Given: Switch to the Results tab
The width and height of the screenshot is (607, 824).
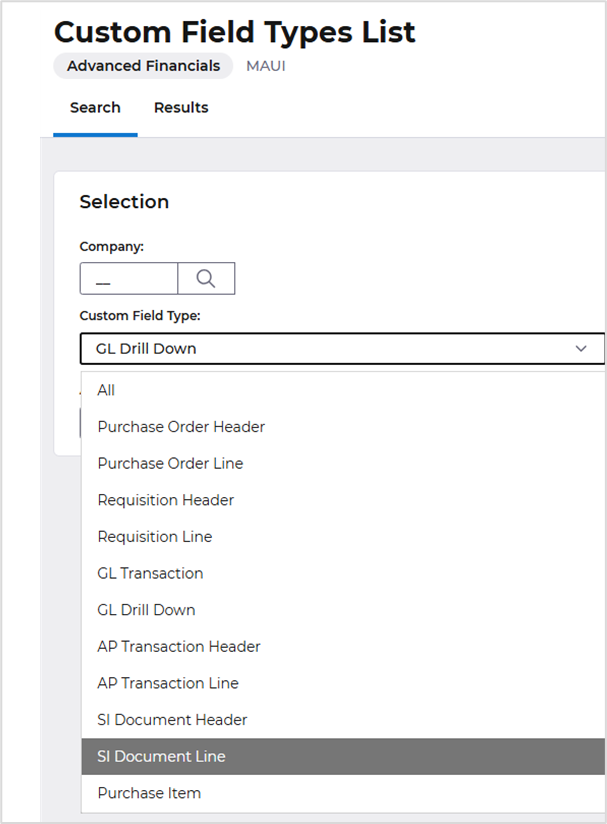Looking at the screenshot, I should point(181,108).
